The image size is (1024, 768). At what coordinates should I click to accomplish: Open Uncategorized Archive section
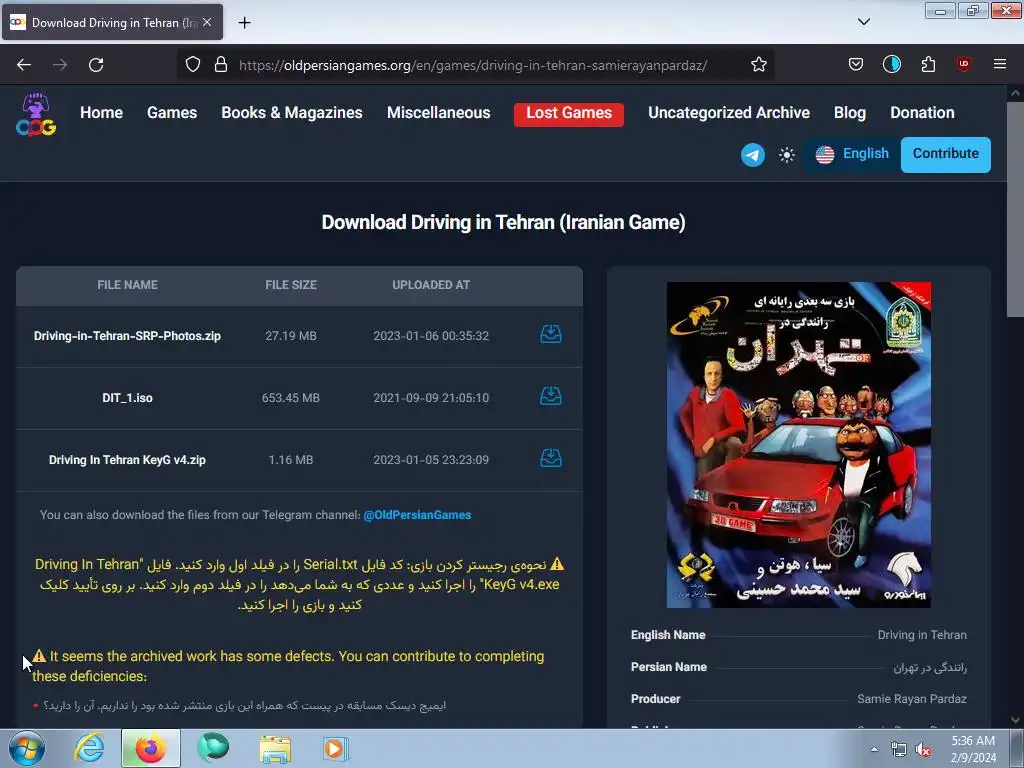[729, 113]
